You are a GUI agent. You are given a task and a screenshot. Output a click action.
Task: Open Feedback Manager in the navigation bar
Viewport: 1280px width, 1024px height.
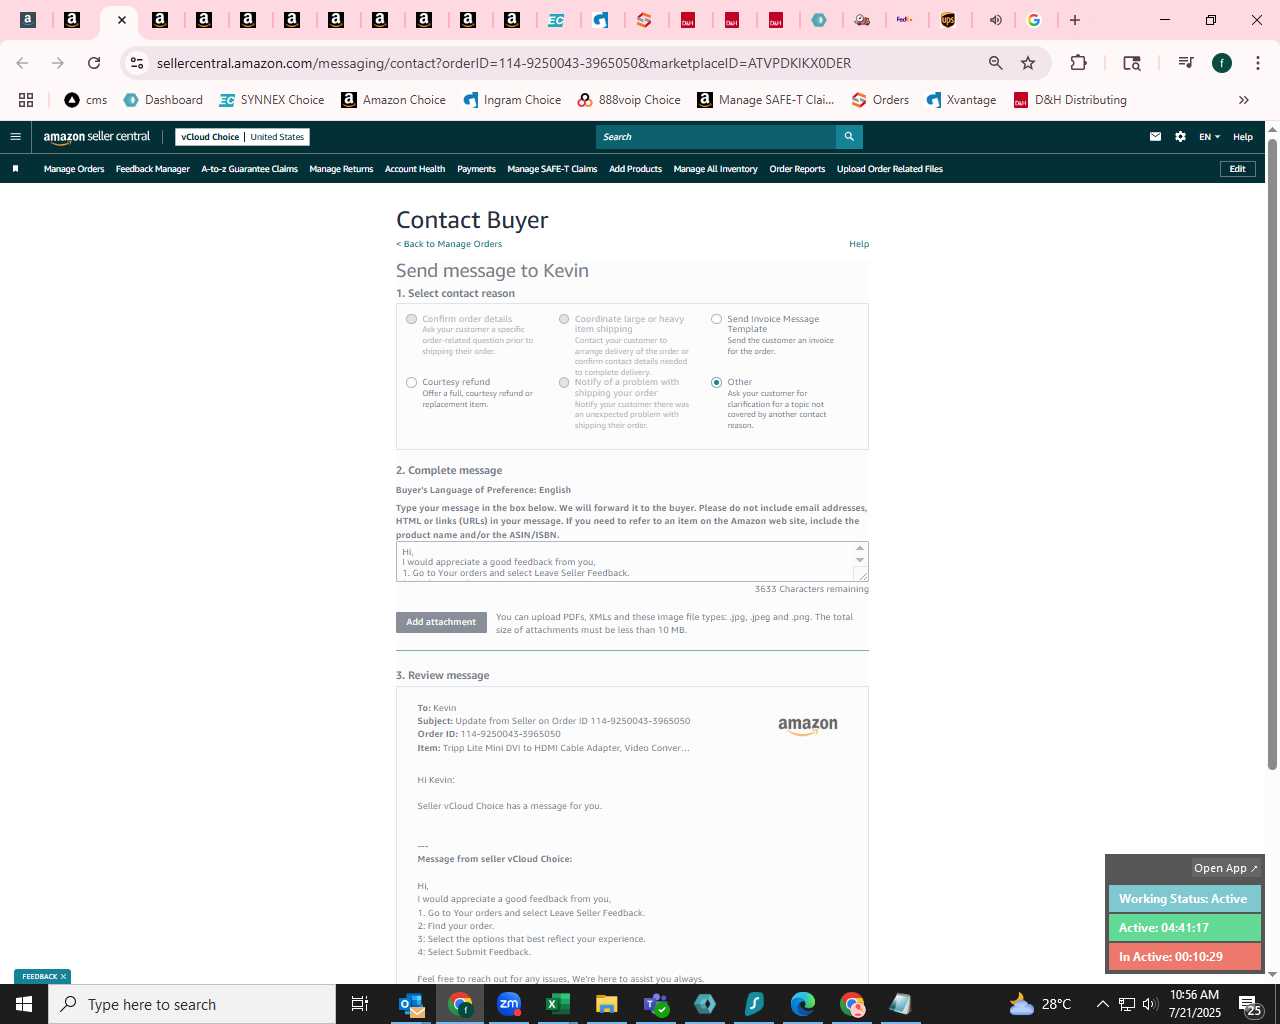click(x=152, y=169)
